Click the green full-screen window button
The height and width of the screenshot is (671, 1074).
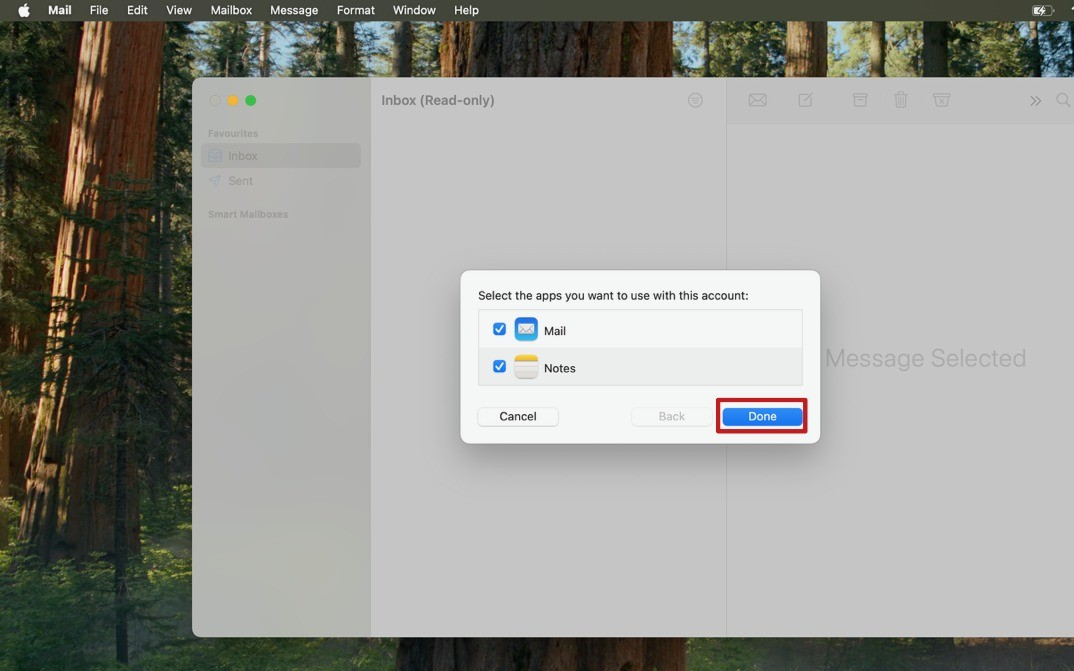click(251, 101)
